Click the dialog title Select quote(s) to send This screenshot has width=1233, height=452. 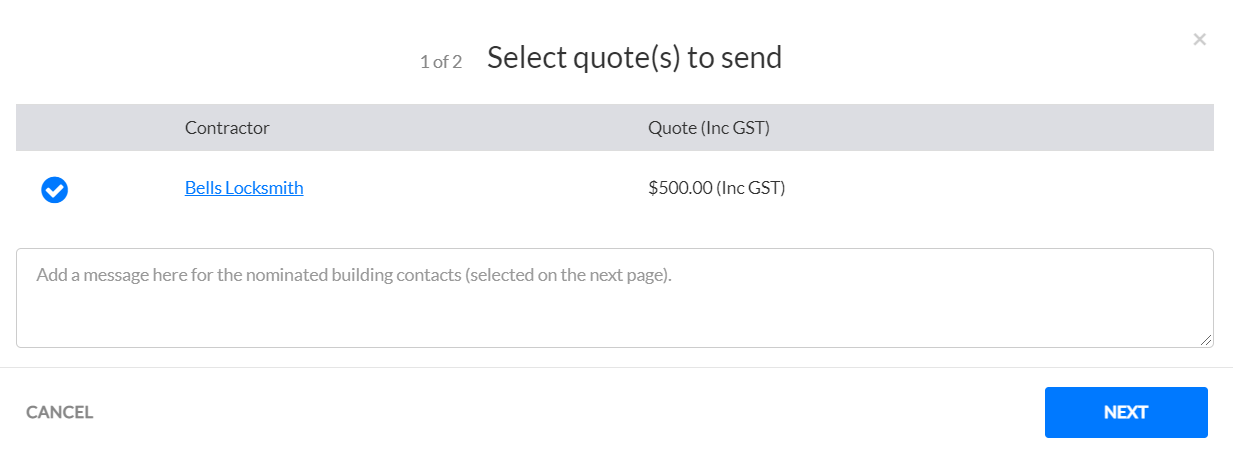[x=634, y=58]
